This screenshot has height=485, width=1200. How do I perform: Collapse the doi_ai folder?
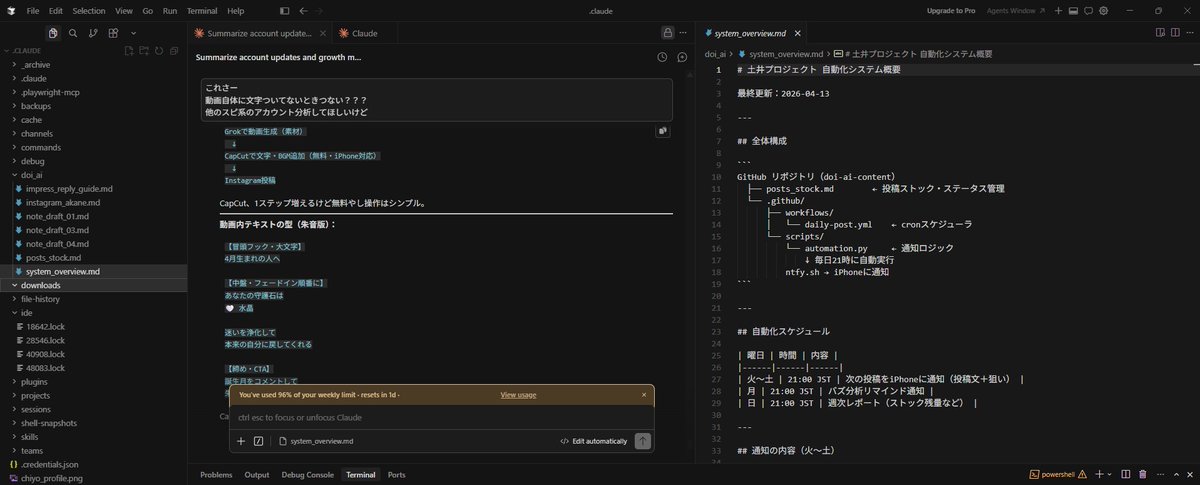pyautogui.click(x=94, y=174)
